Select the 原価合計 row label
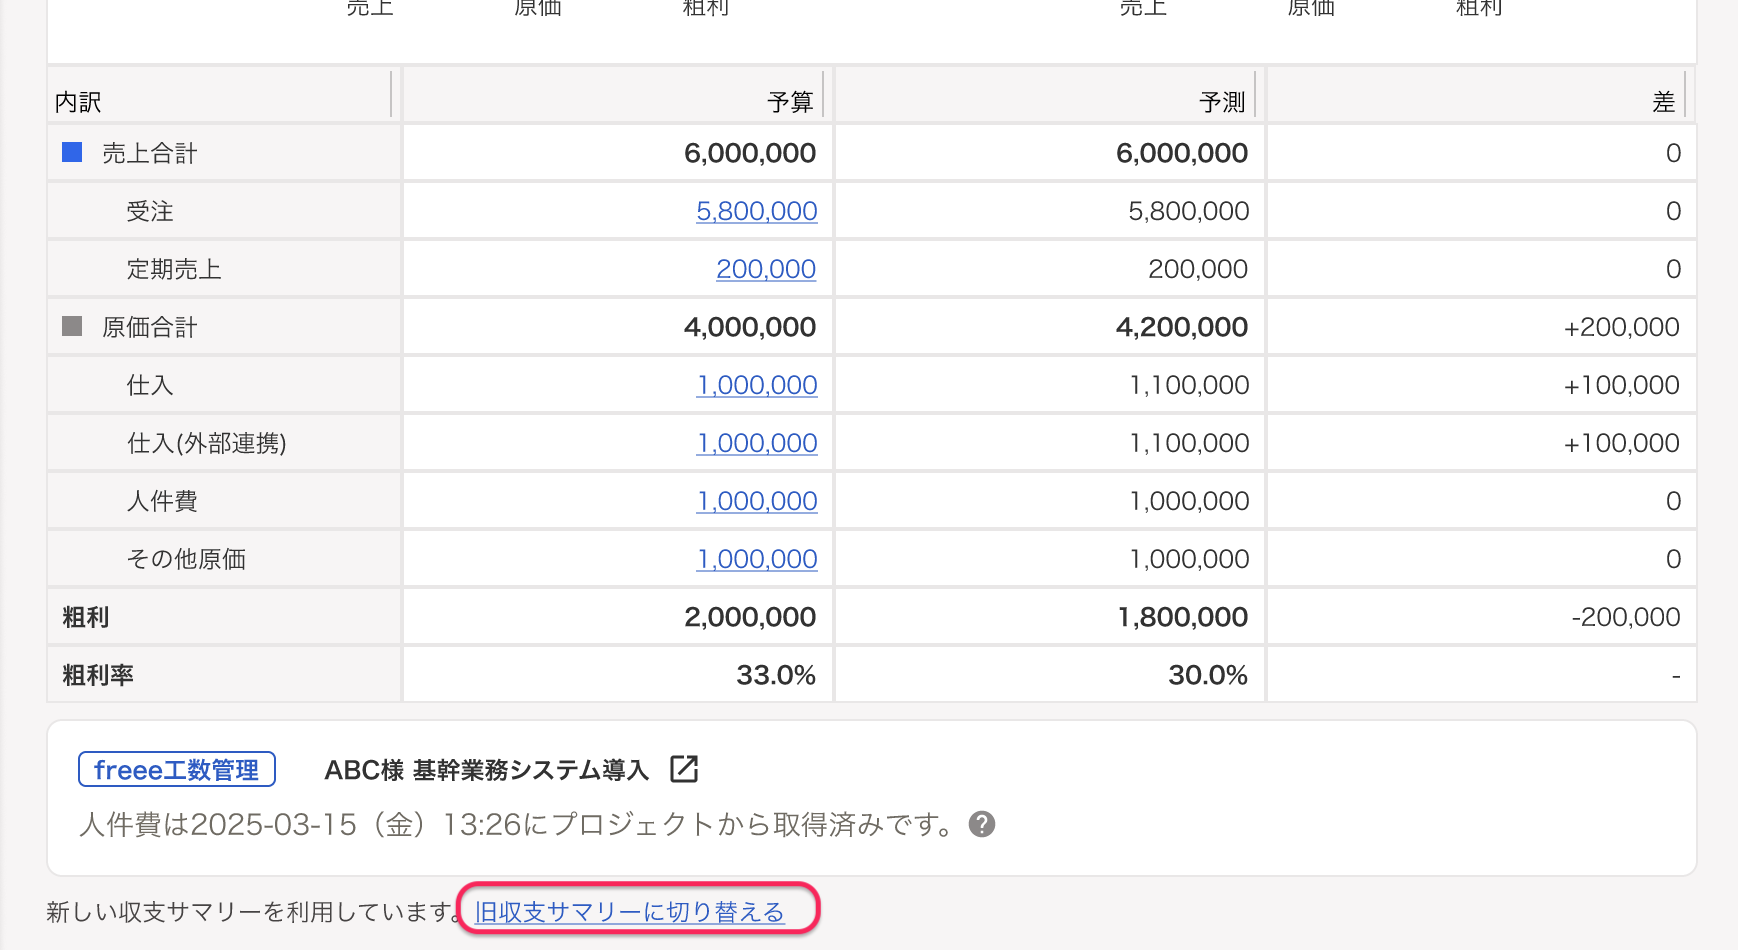The image size is (1738, 950). point(150,327)
